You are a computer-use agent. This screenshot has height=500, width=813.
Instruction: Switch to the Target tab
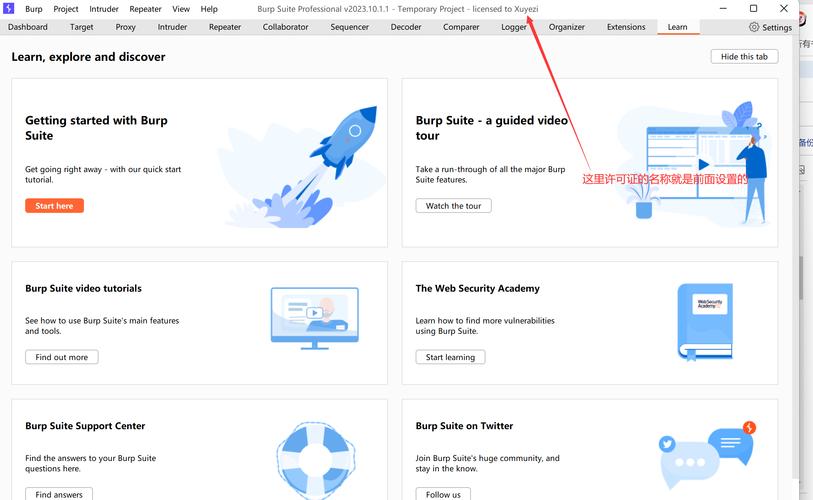point(81,27)
